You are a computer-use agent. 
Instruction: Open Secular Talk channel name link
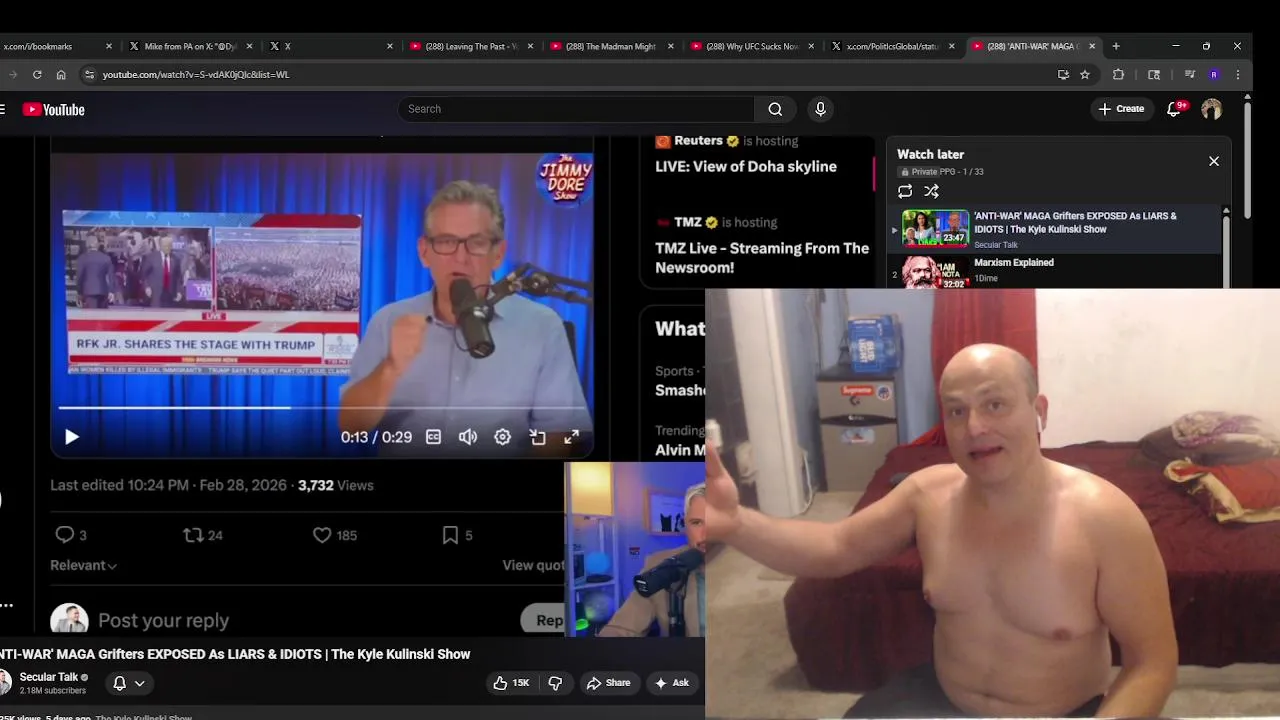(49, 677)
